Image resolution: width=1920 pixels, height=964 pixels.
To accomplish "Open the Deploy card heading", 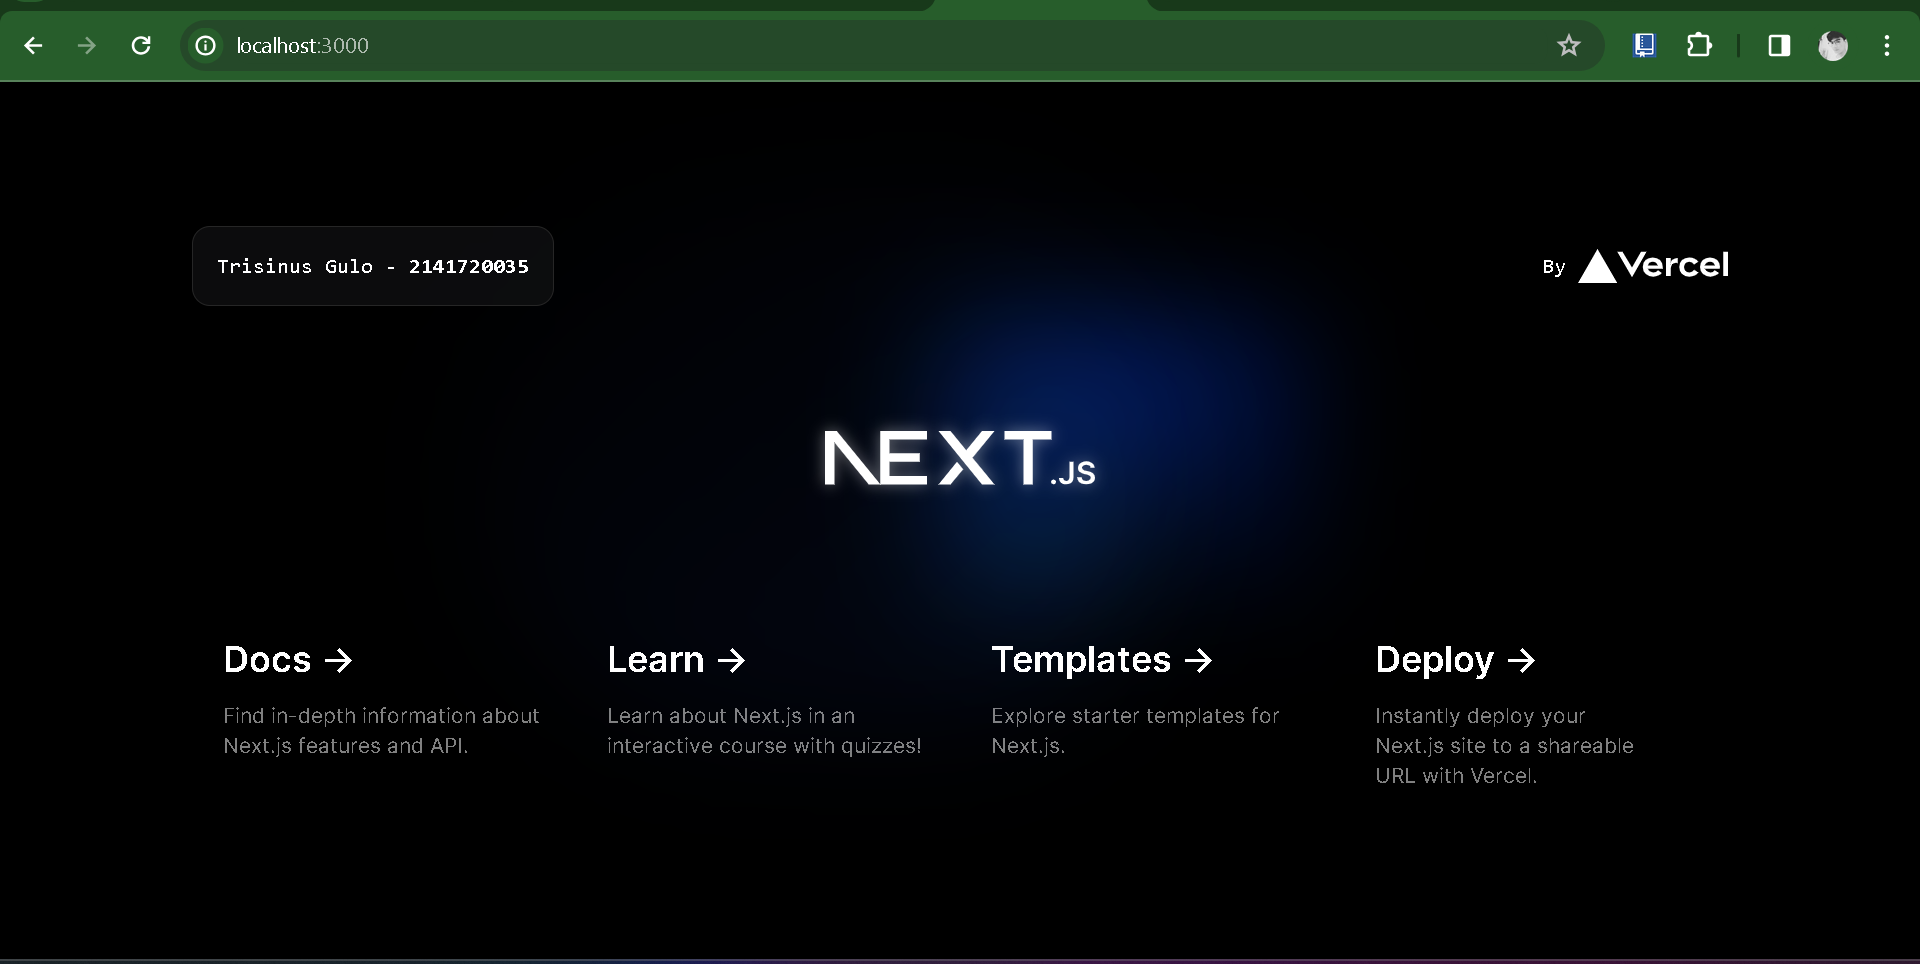I will (1455, 660).
